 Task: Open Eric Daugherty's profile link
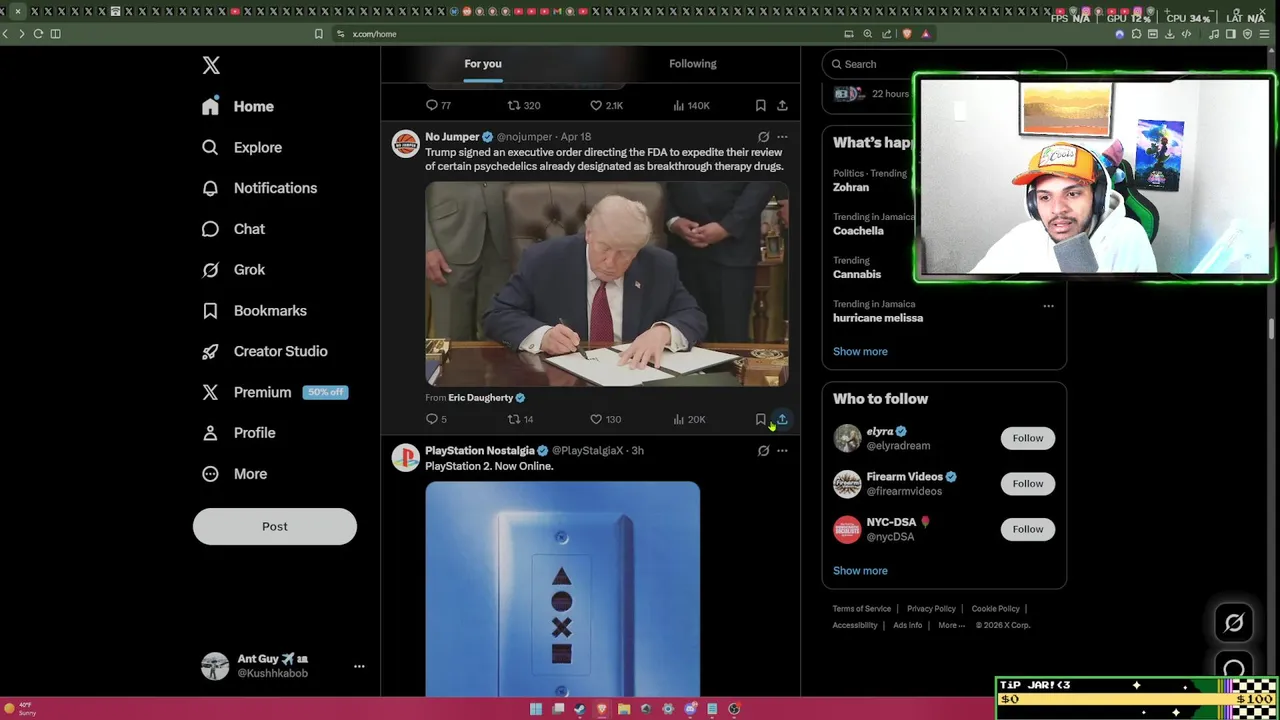pos(486,398)
